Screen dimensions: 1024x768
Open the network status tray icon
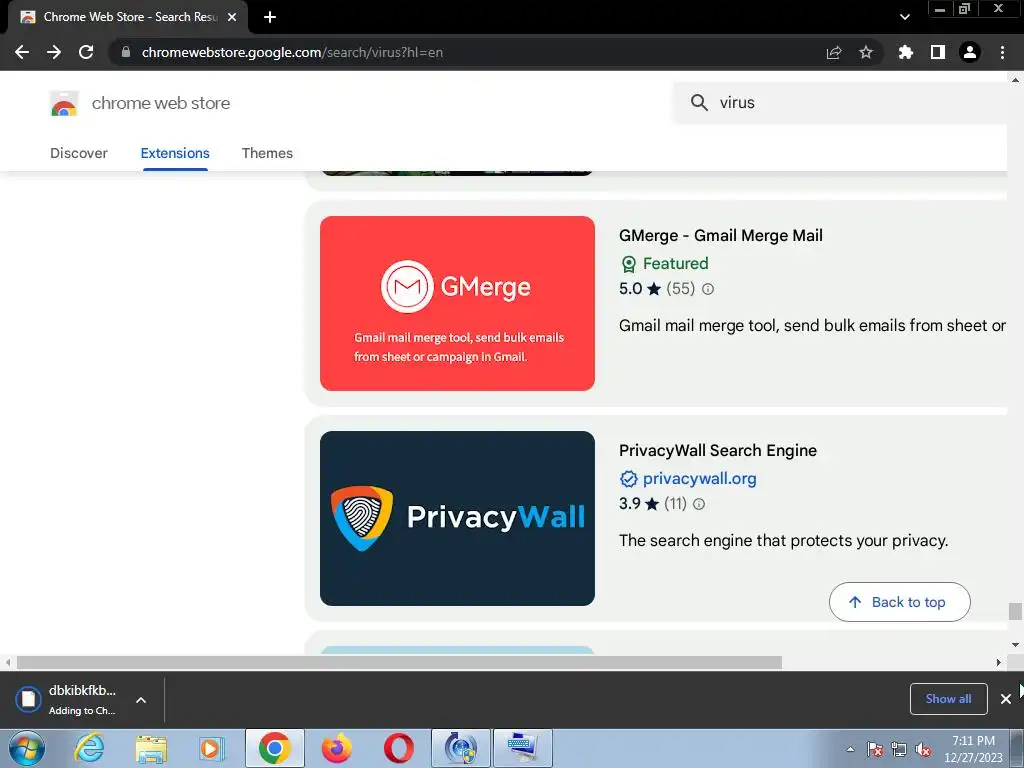(x=899, y=749)
